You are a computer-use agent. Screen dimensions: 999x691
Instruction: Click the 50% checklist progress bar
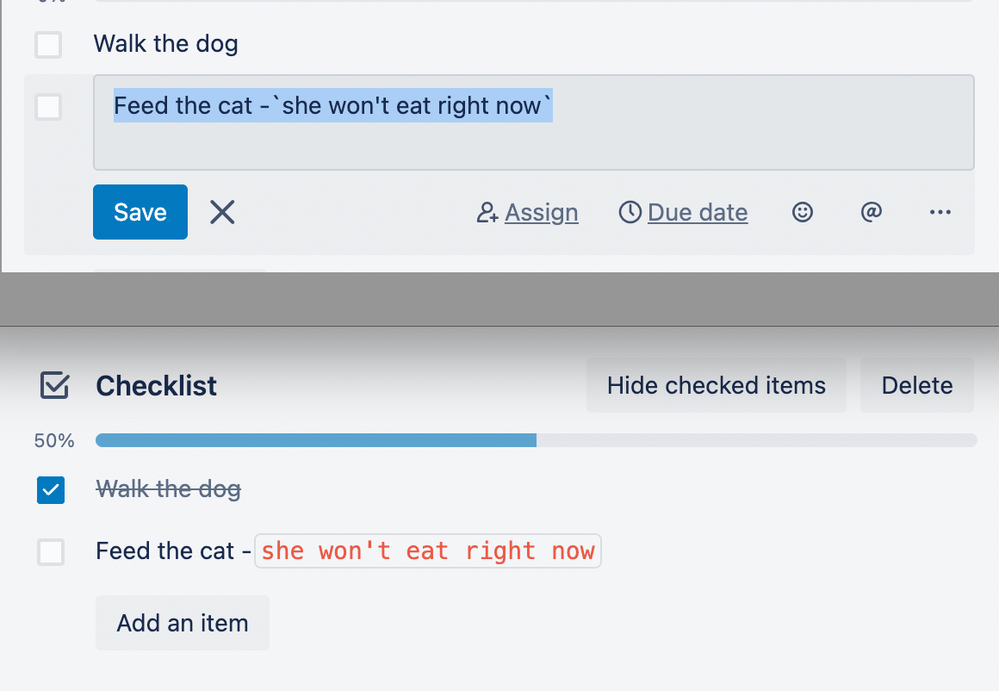click(x=536, y=440)
